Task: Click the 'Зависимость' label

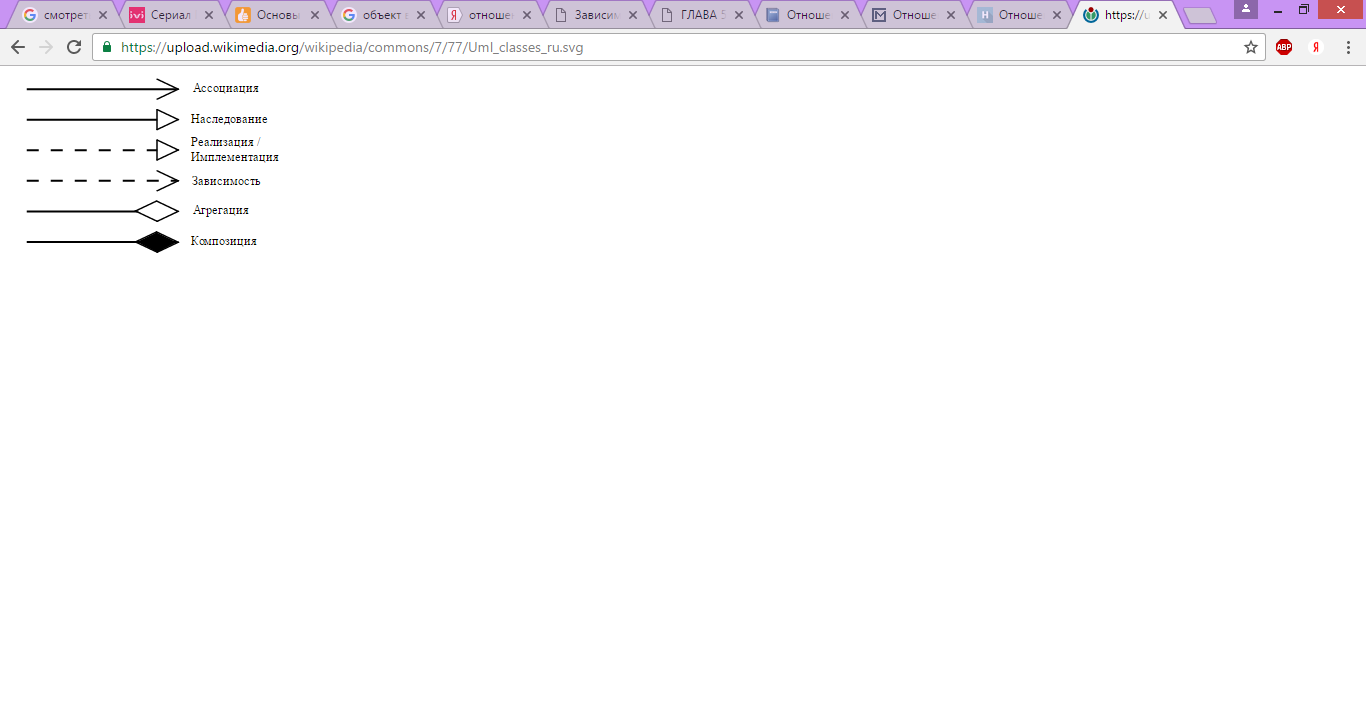Action: pyautogui.click(x=226, y=181)
